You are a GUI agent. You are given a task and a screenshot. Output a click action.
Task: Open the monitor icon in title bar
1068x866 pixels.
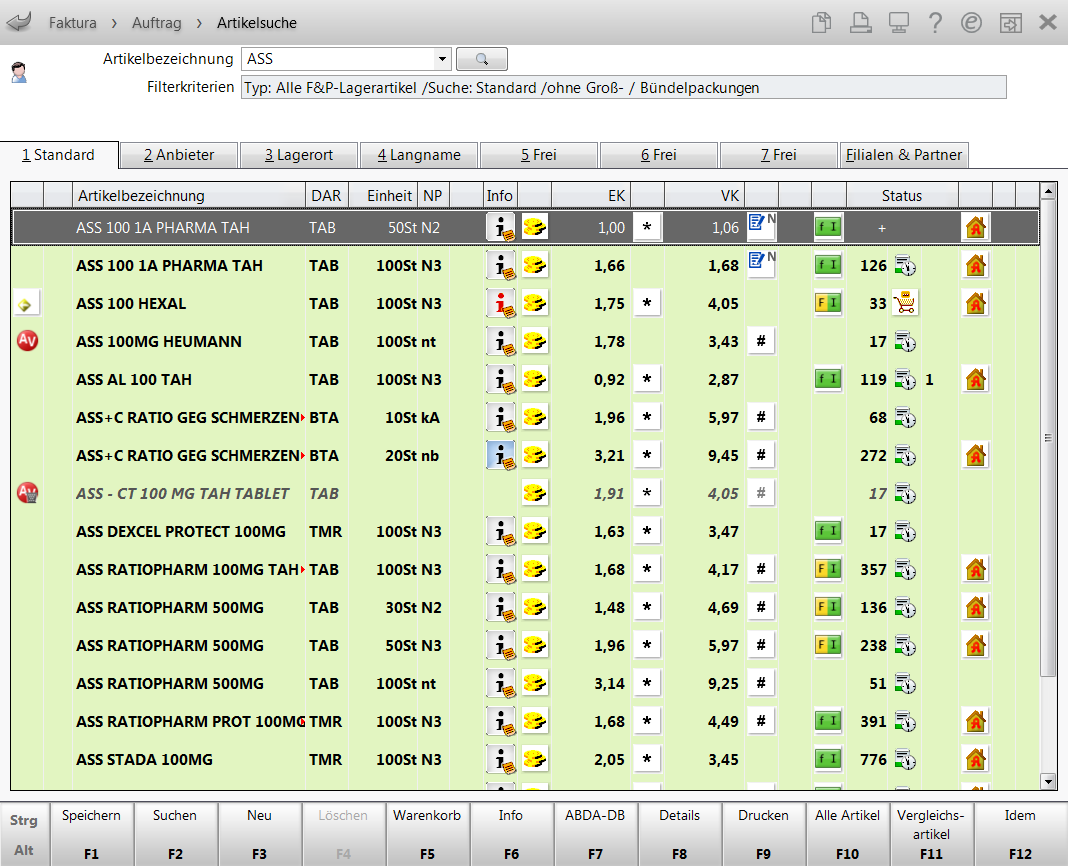click(x=898, y=22)
